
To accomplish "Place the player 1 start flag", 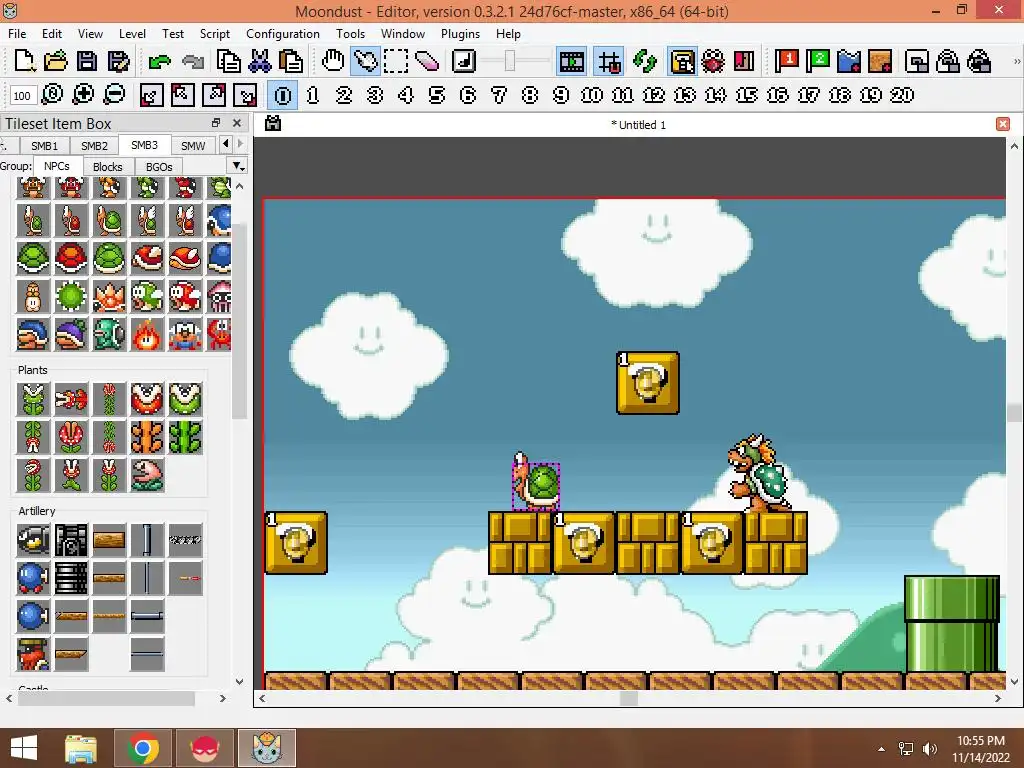I will pyautogui.click(x=787, y=61).
